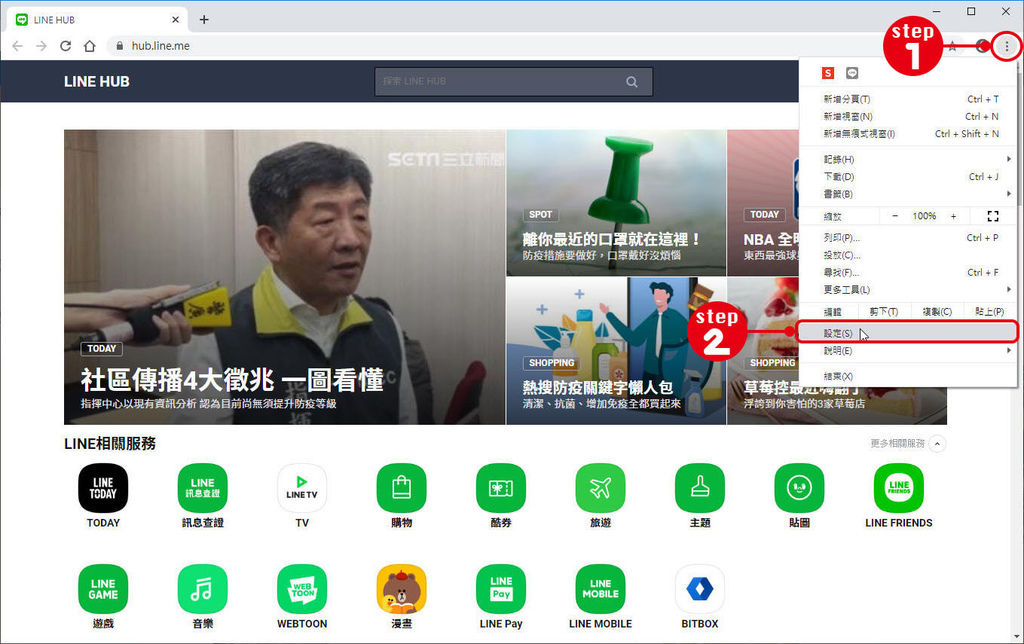Open the 訊息查證 service icon
The height and width of the screenshot is (644, 1024).
(202, 488)
